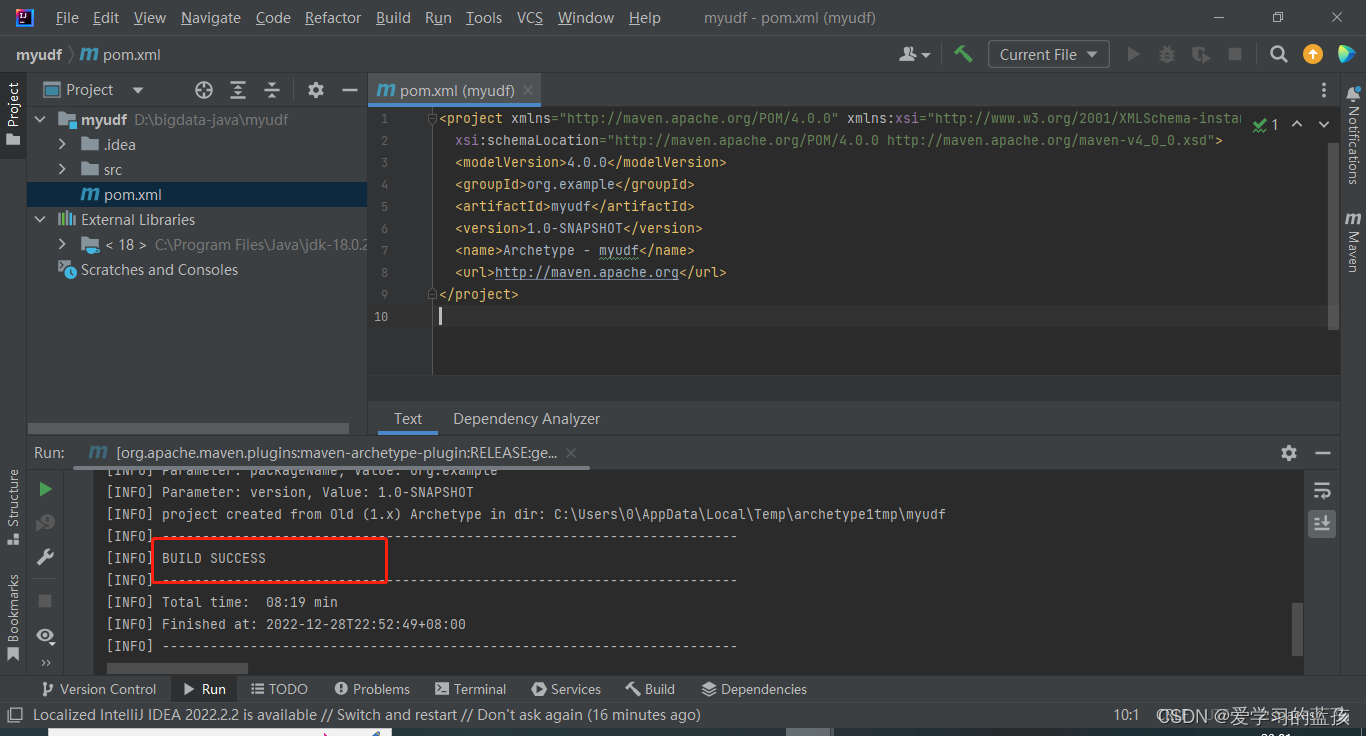Expand the src folder
The height and width of the screenshot is (736, 1366).
(62, 170)
